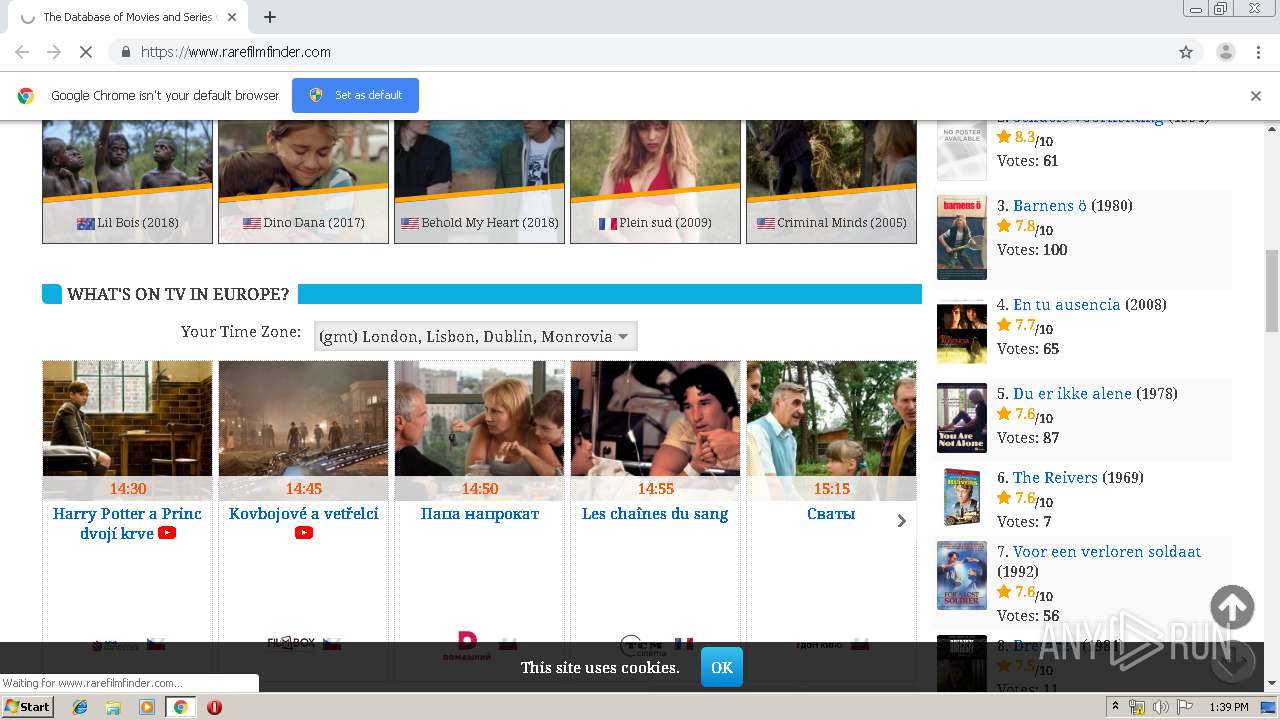Screen dimensions: 1280x720
Task: Open the media player taskbar icon
Action: pos(147,707)
